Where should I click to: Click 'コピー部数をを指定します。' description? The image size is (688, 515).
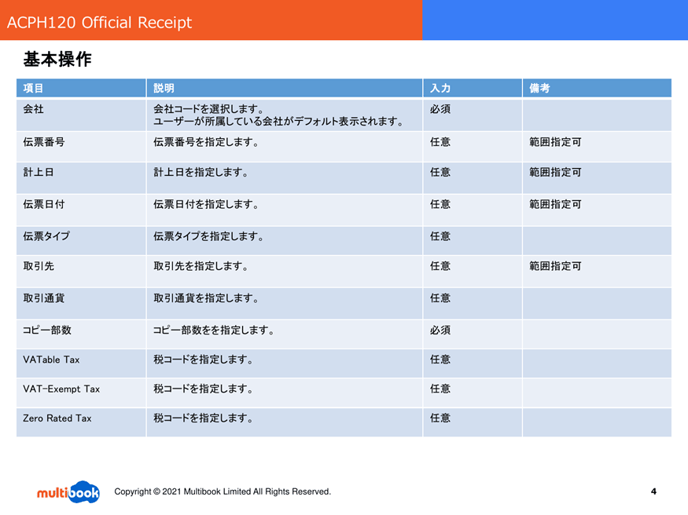point(214,330)
